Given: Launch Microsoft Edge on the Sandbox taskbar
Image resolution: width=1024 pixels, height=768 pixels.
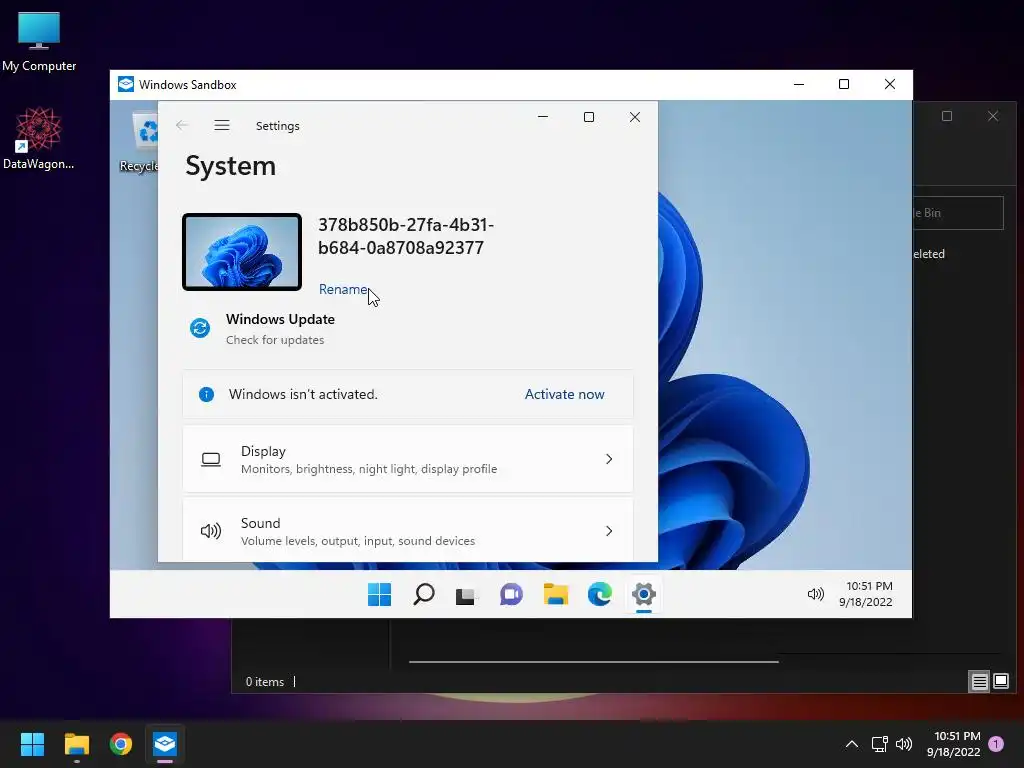Looking at the screenshot, I should point(600,594).
